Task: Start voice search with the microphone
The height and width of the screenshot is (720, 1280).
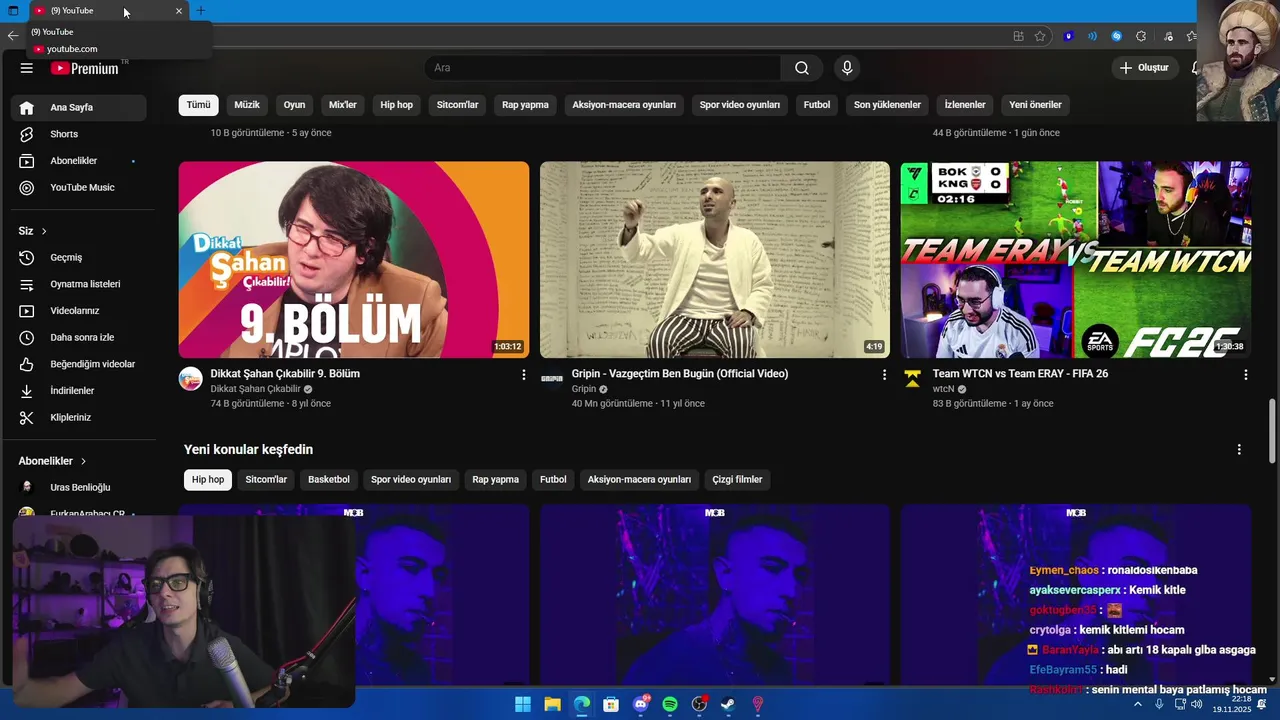Action: 847,68
